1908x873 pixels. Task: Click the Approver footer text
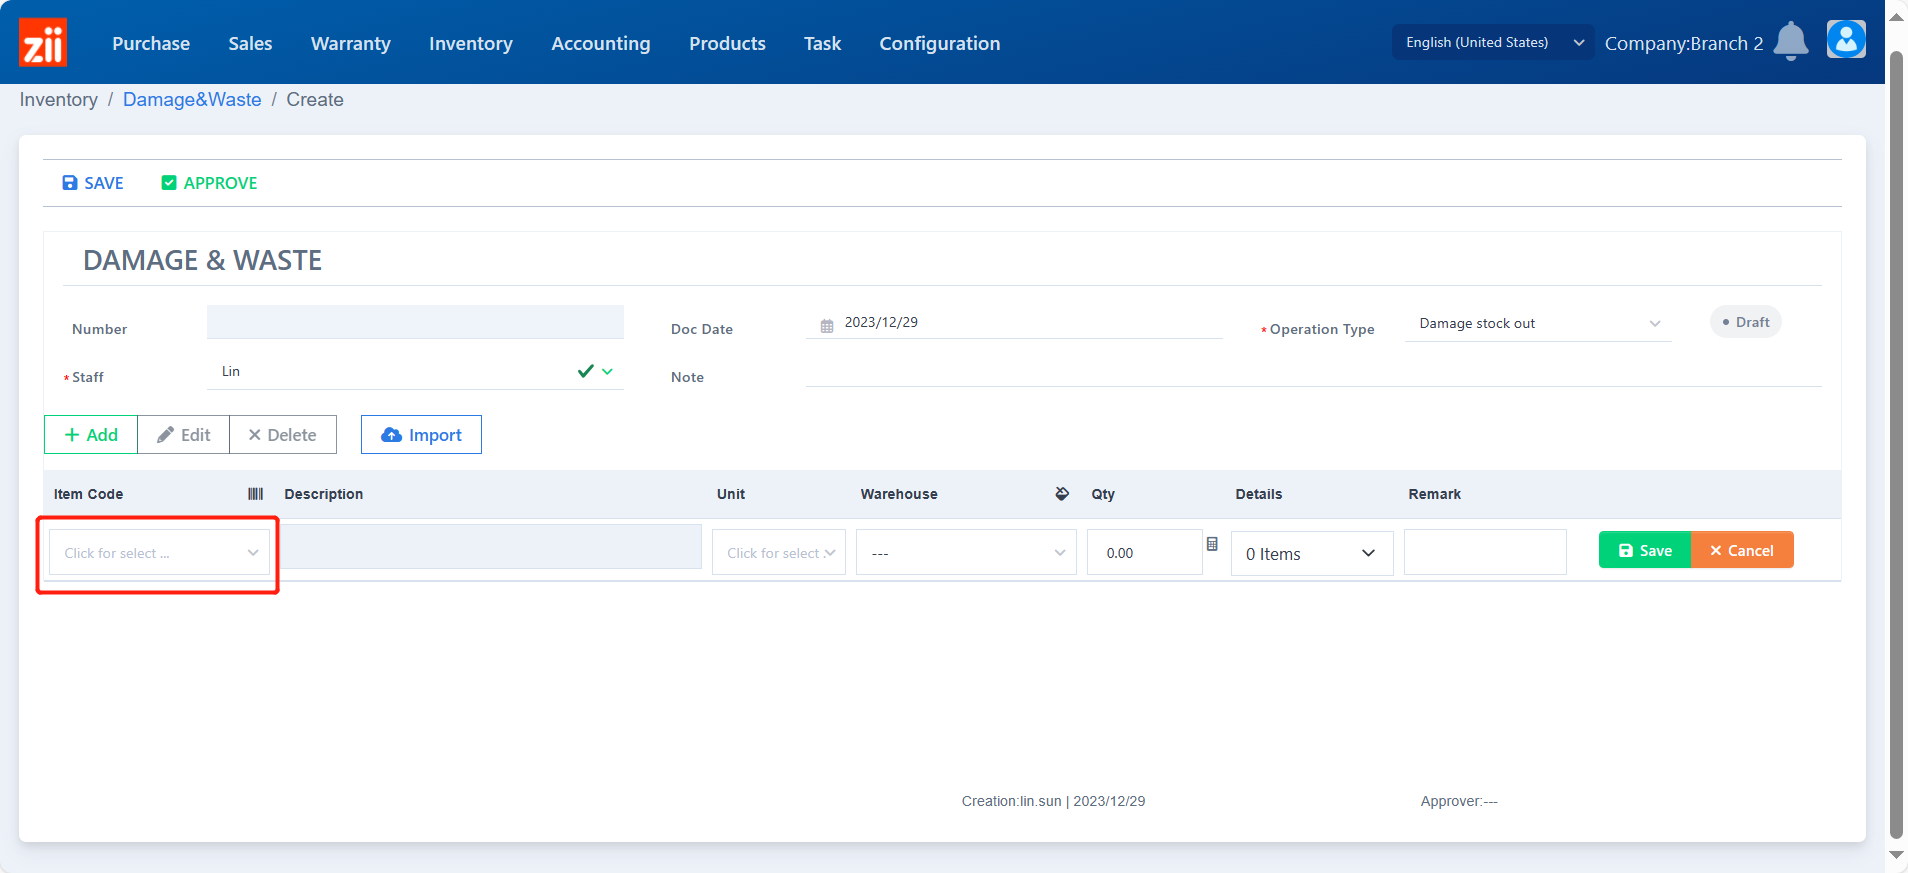pyautogui.click(x=1459, y=801)
